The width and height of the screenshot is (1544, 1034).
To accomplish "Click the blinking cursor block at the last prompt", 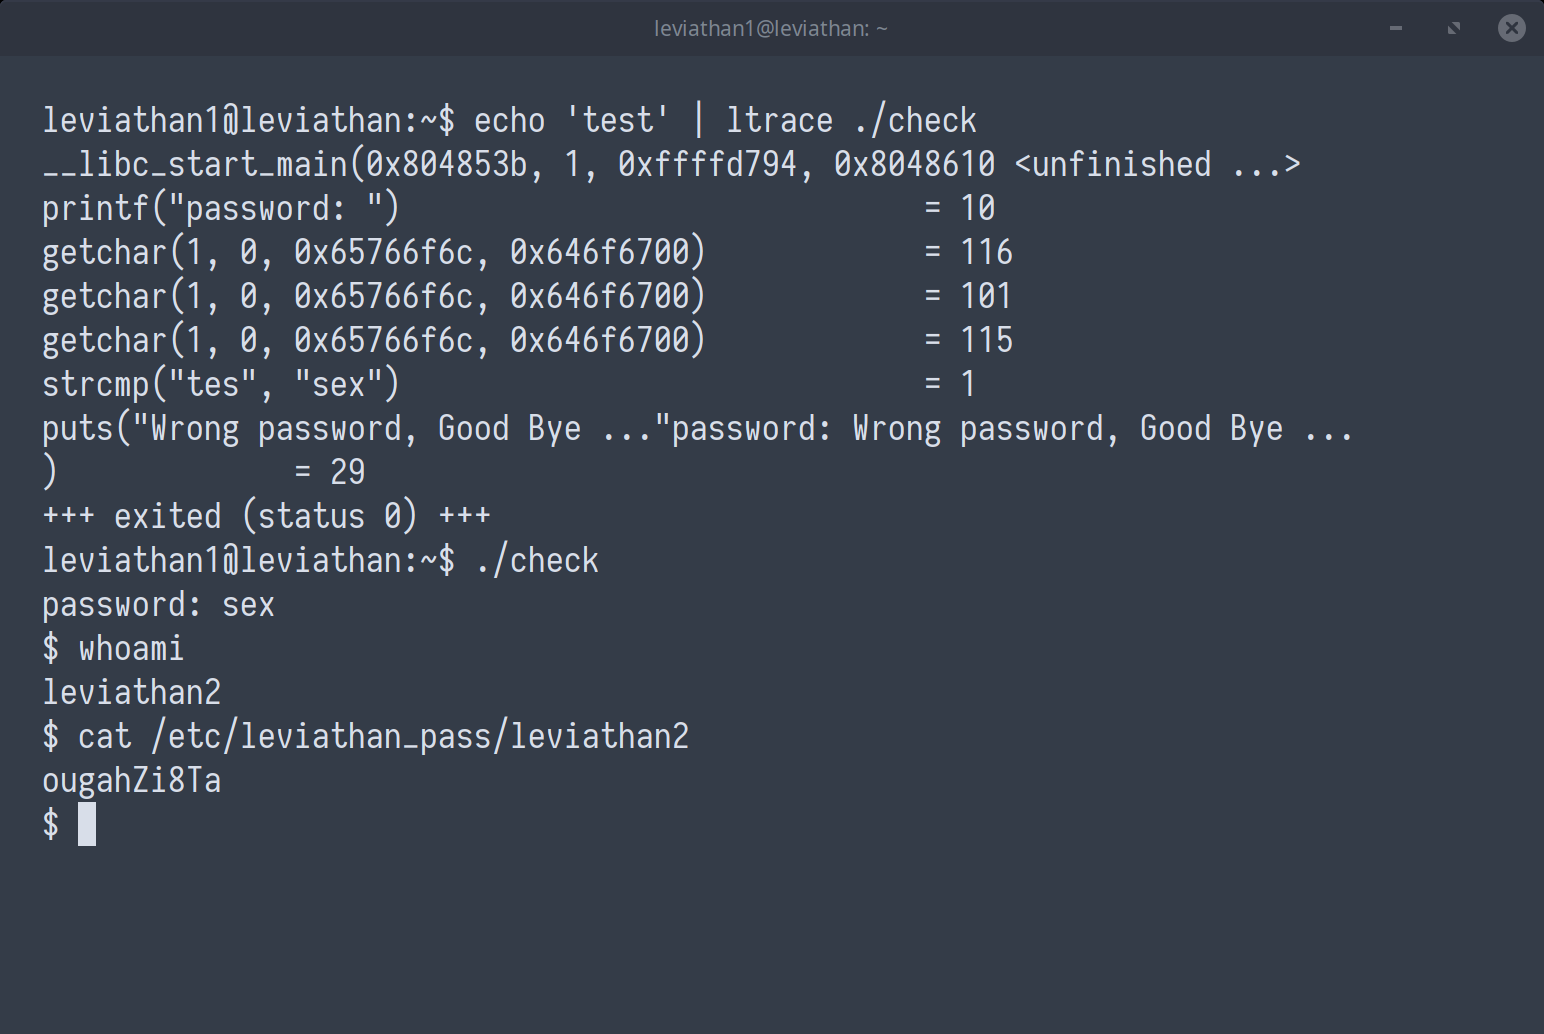I will [x=87, y=824].
